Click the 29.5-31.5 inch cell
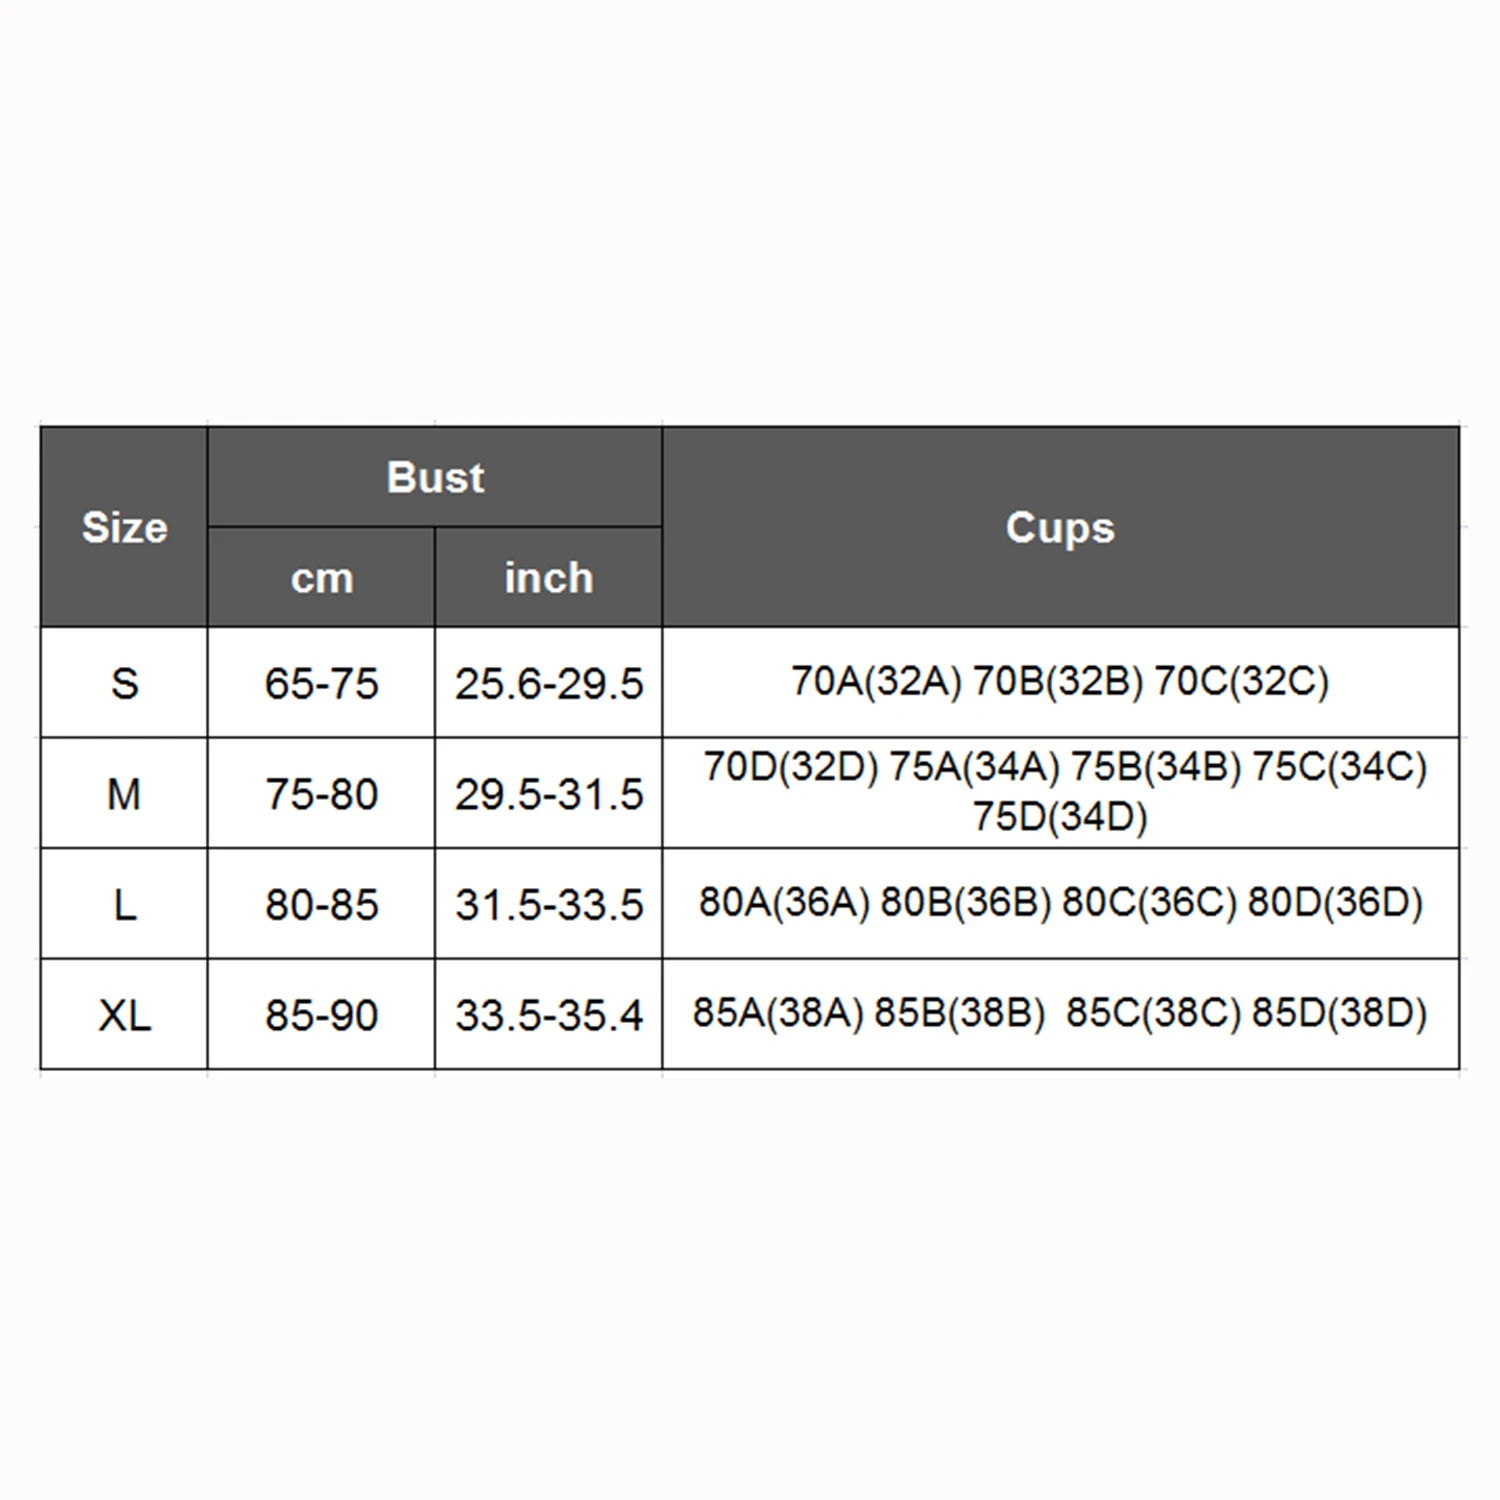 click(x=548, y=793)
